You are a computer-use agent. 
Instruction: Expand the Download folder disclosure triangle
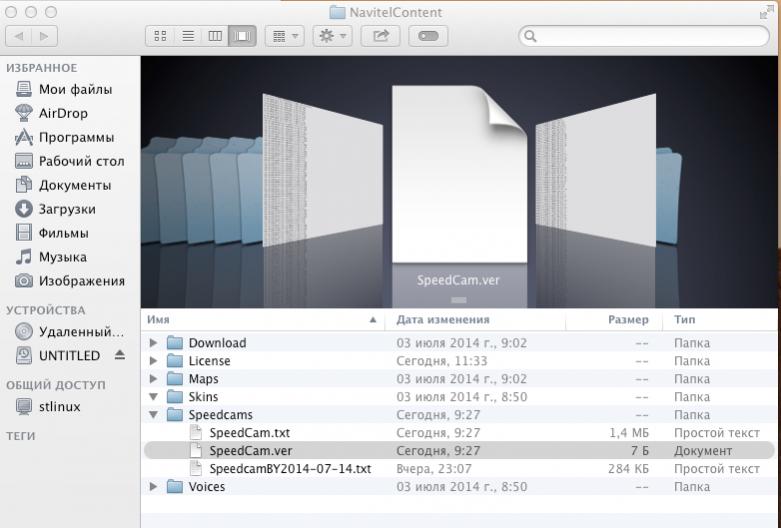click(153, 343)
